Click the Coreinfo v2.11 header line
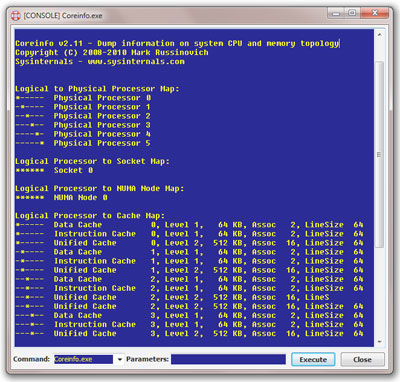 [x=177, y=43]
